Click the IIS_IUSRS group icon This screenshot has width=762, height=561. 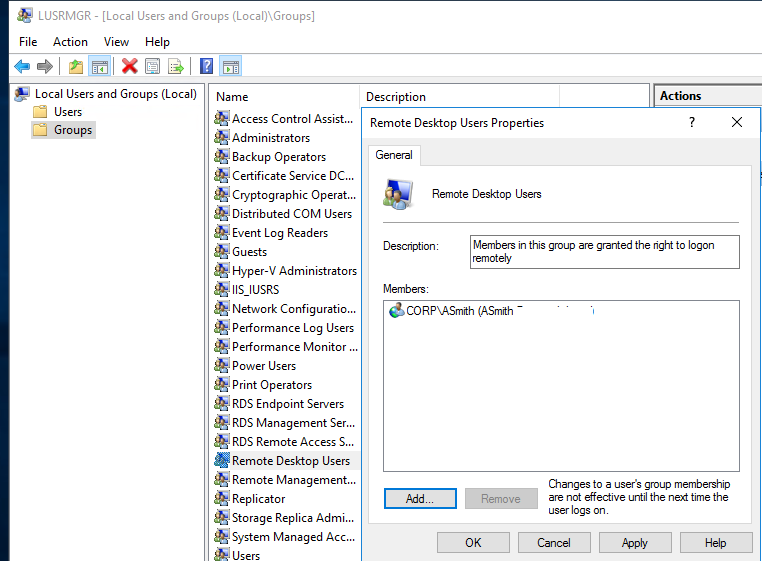(x=222, y=290)
